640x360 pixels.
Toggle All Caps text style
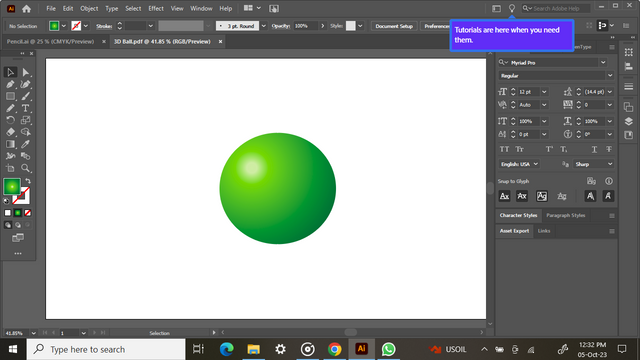(504, 149)
